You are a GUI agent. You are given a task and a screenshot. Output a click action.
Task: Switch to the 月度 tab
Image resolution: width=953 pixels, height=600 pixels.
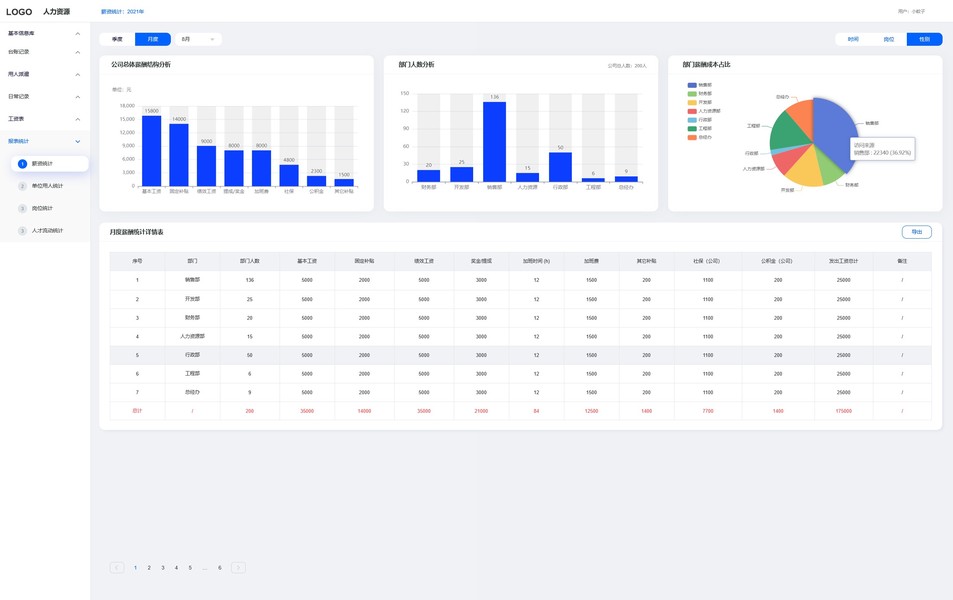(153, 39)
